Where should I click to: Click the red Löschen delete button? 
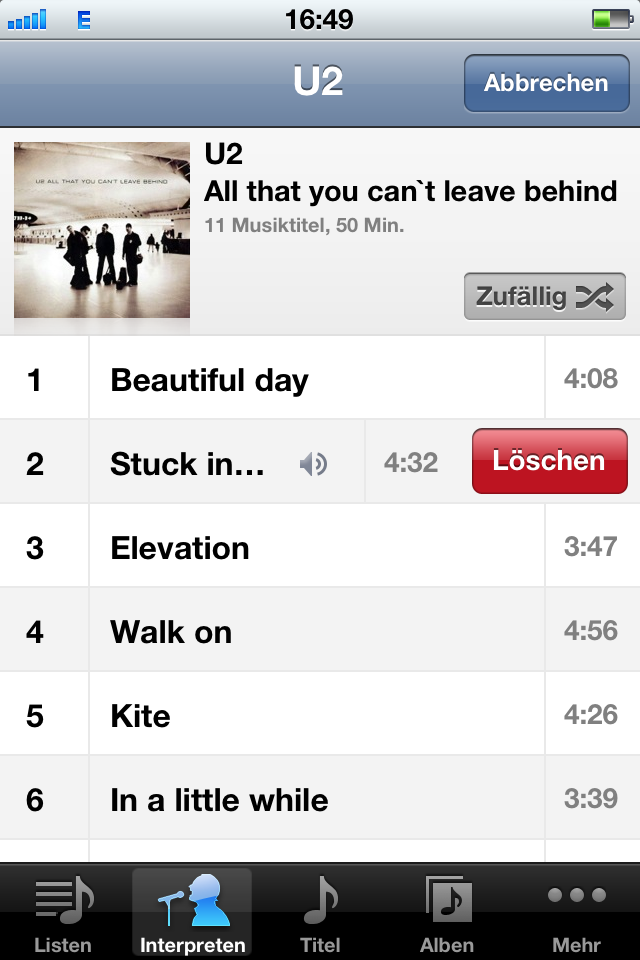tap(549, 461)
